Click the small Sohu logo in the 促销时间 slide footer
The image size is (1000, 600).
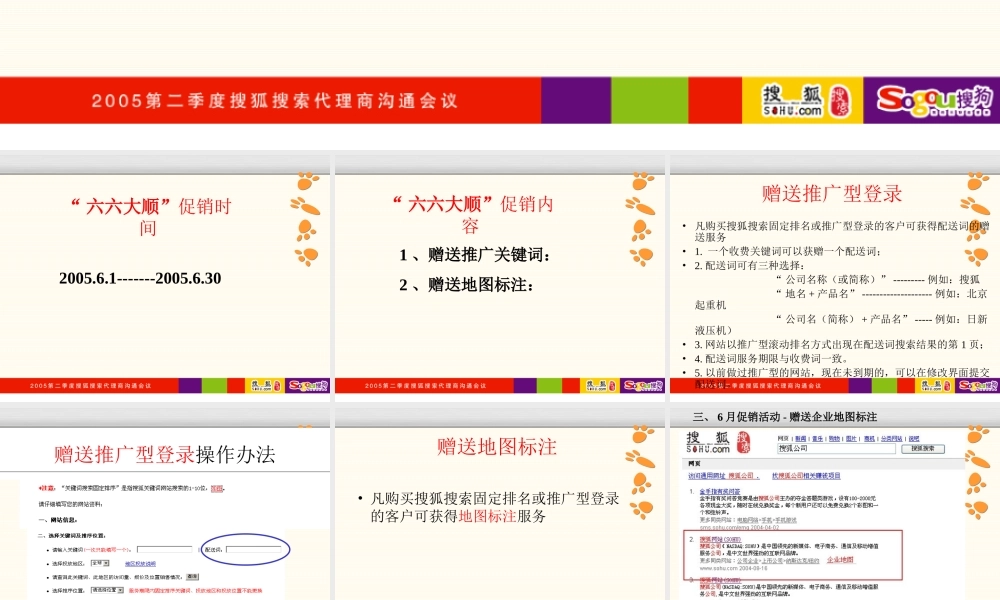264,386
